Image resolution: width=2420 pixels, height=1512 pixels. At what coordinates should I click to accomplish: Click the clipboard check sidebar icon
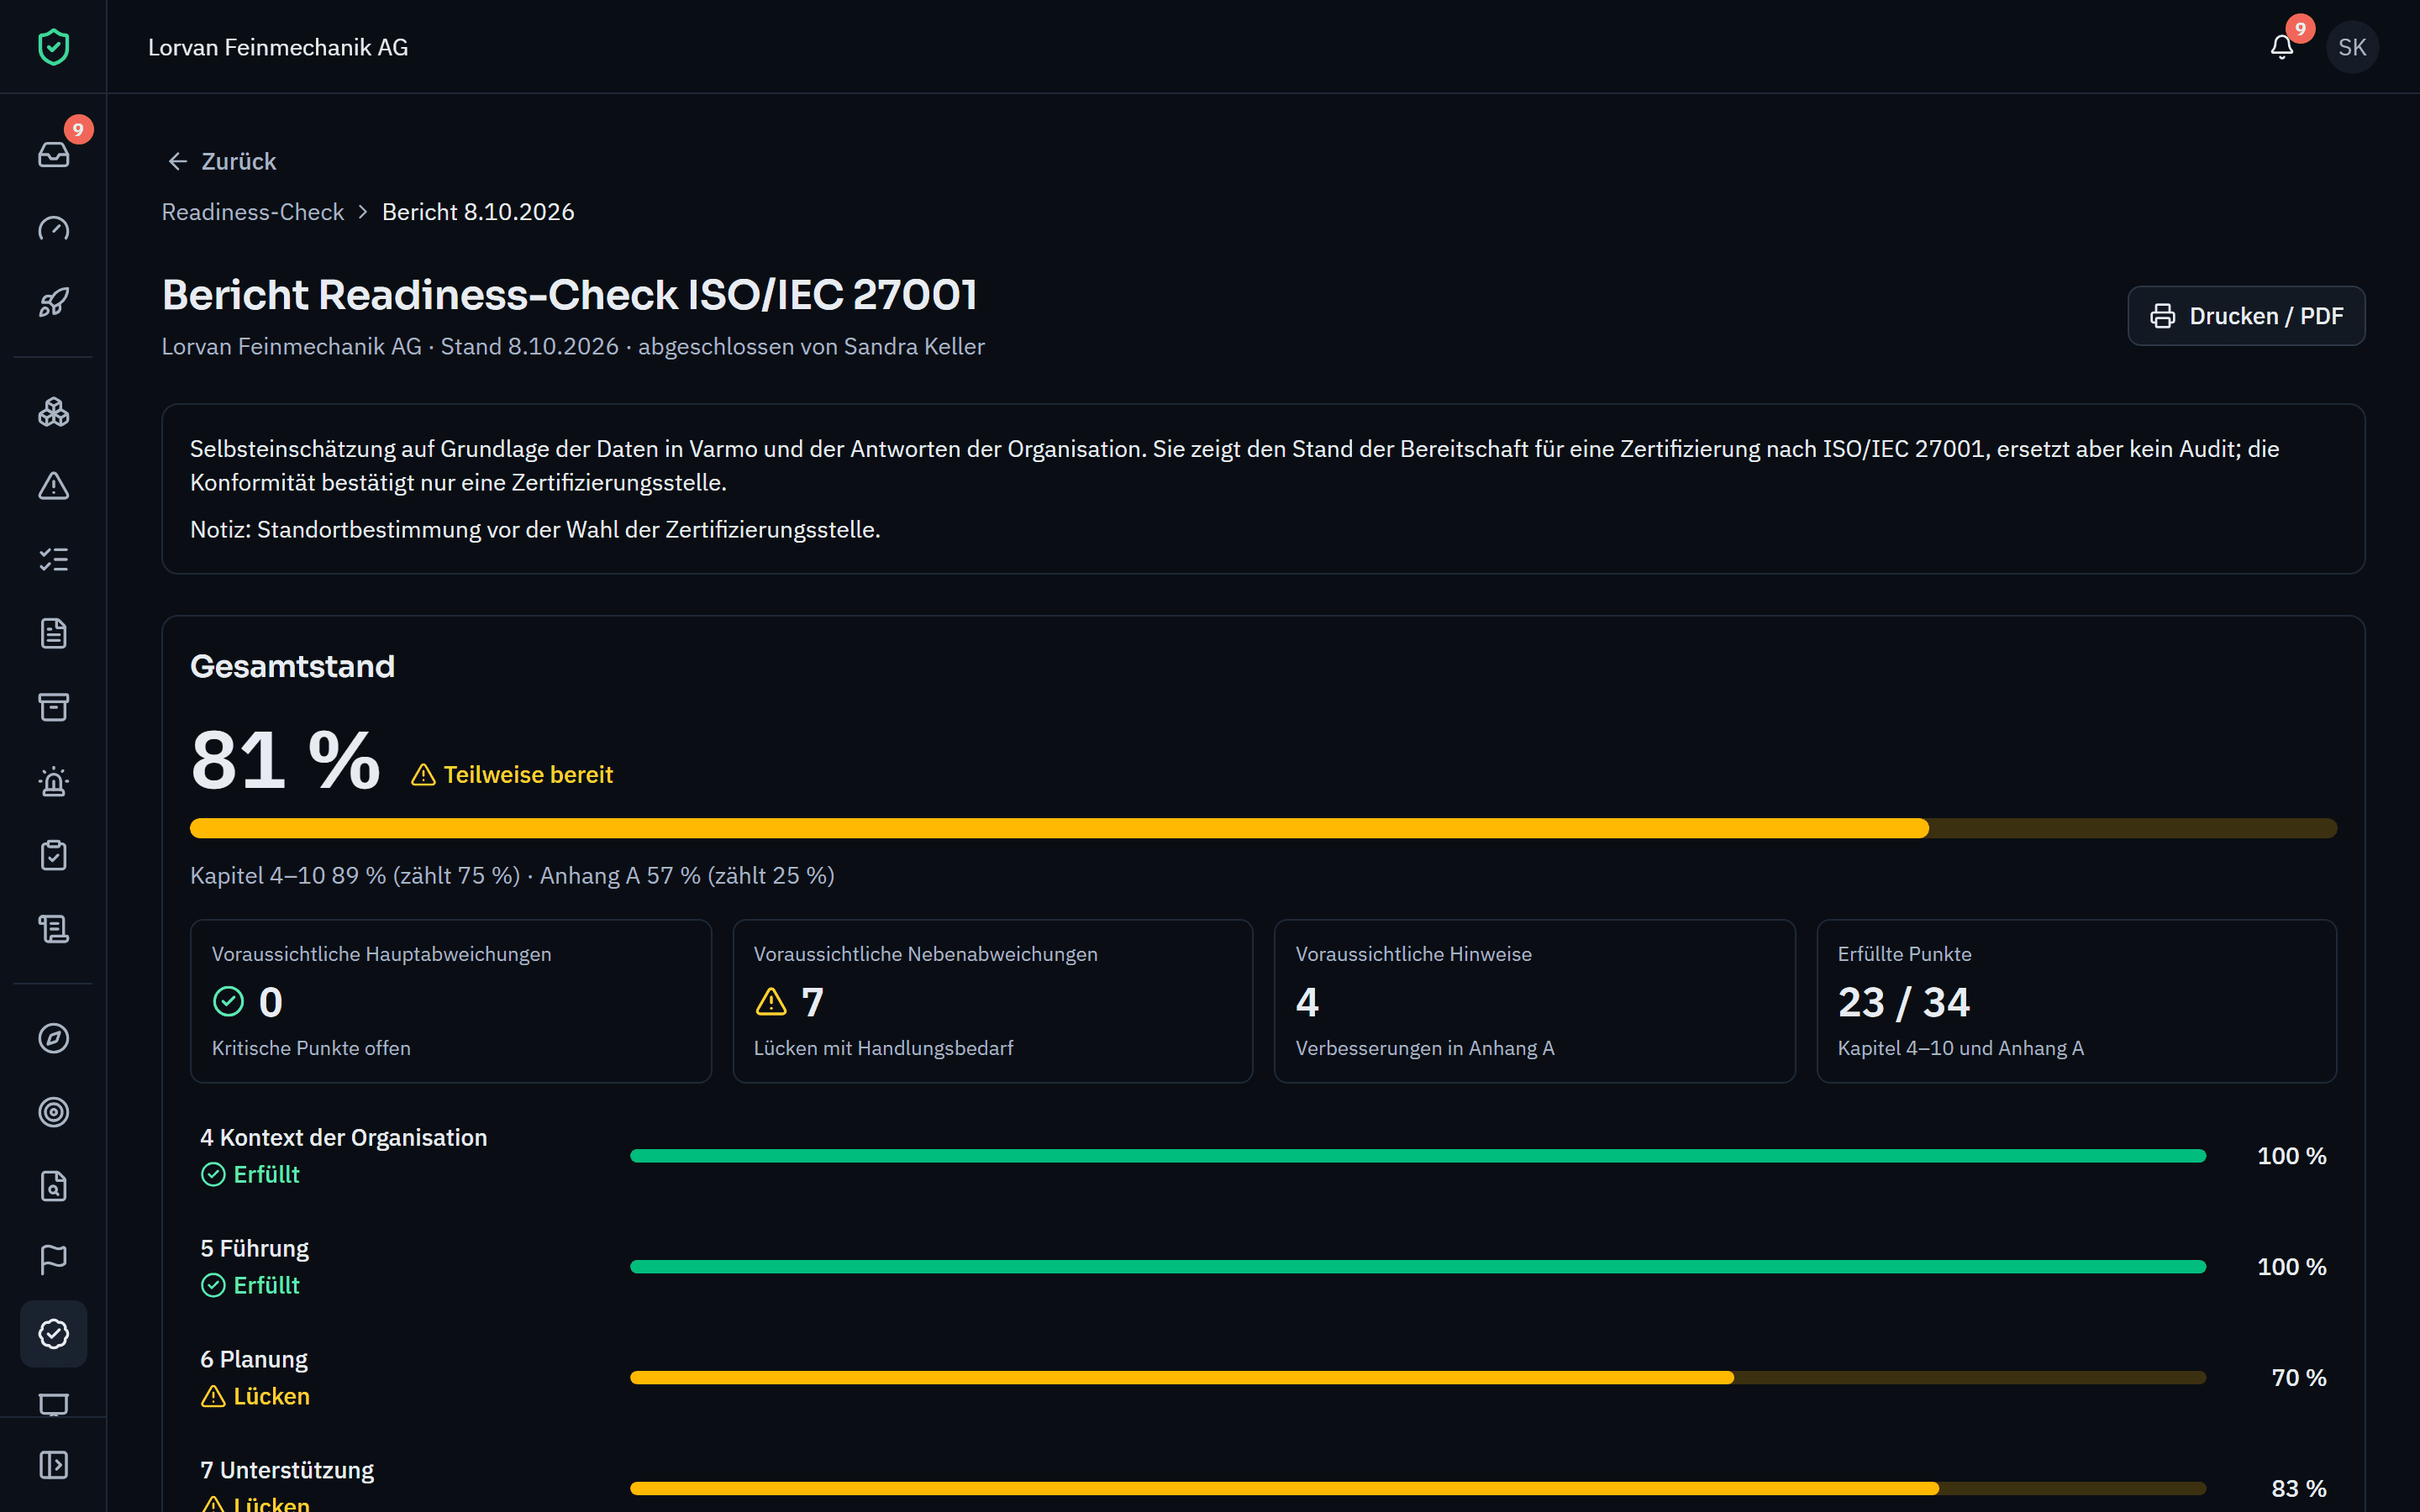coord(53,856)
